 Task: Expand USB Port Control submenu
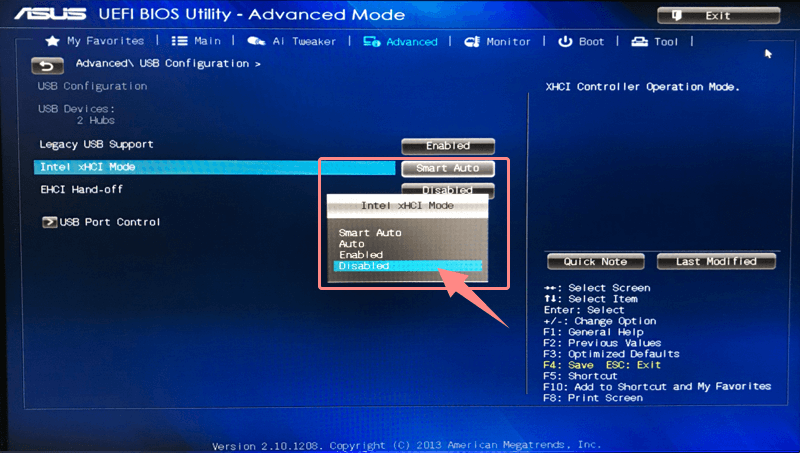[x=110, y=222]
